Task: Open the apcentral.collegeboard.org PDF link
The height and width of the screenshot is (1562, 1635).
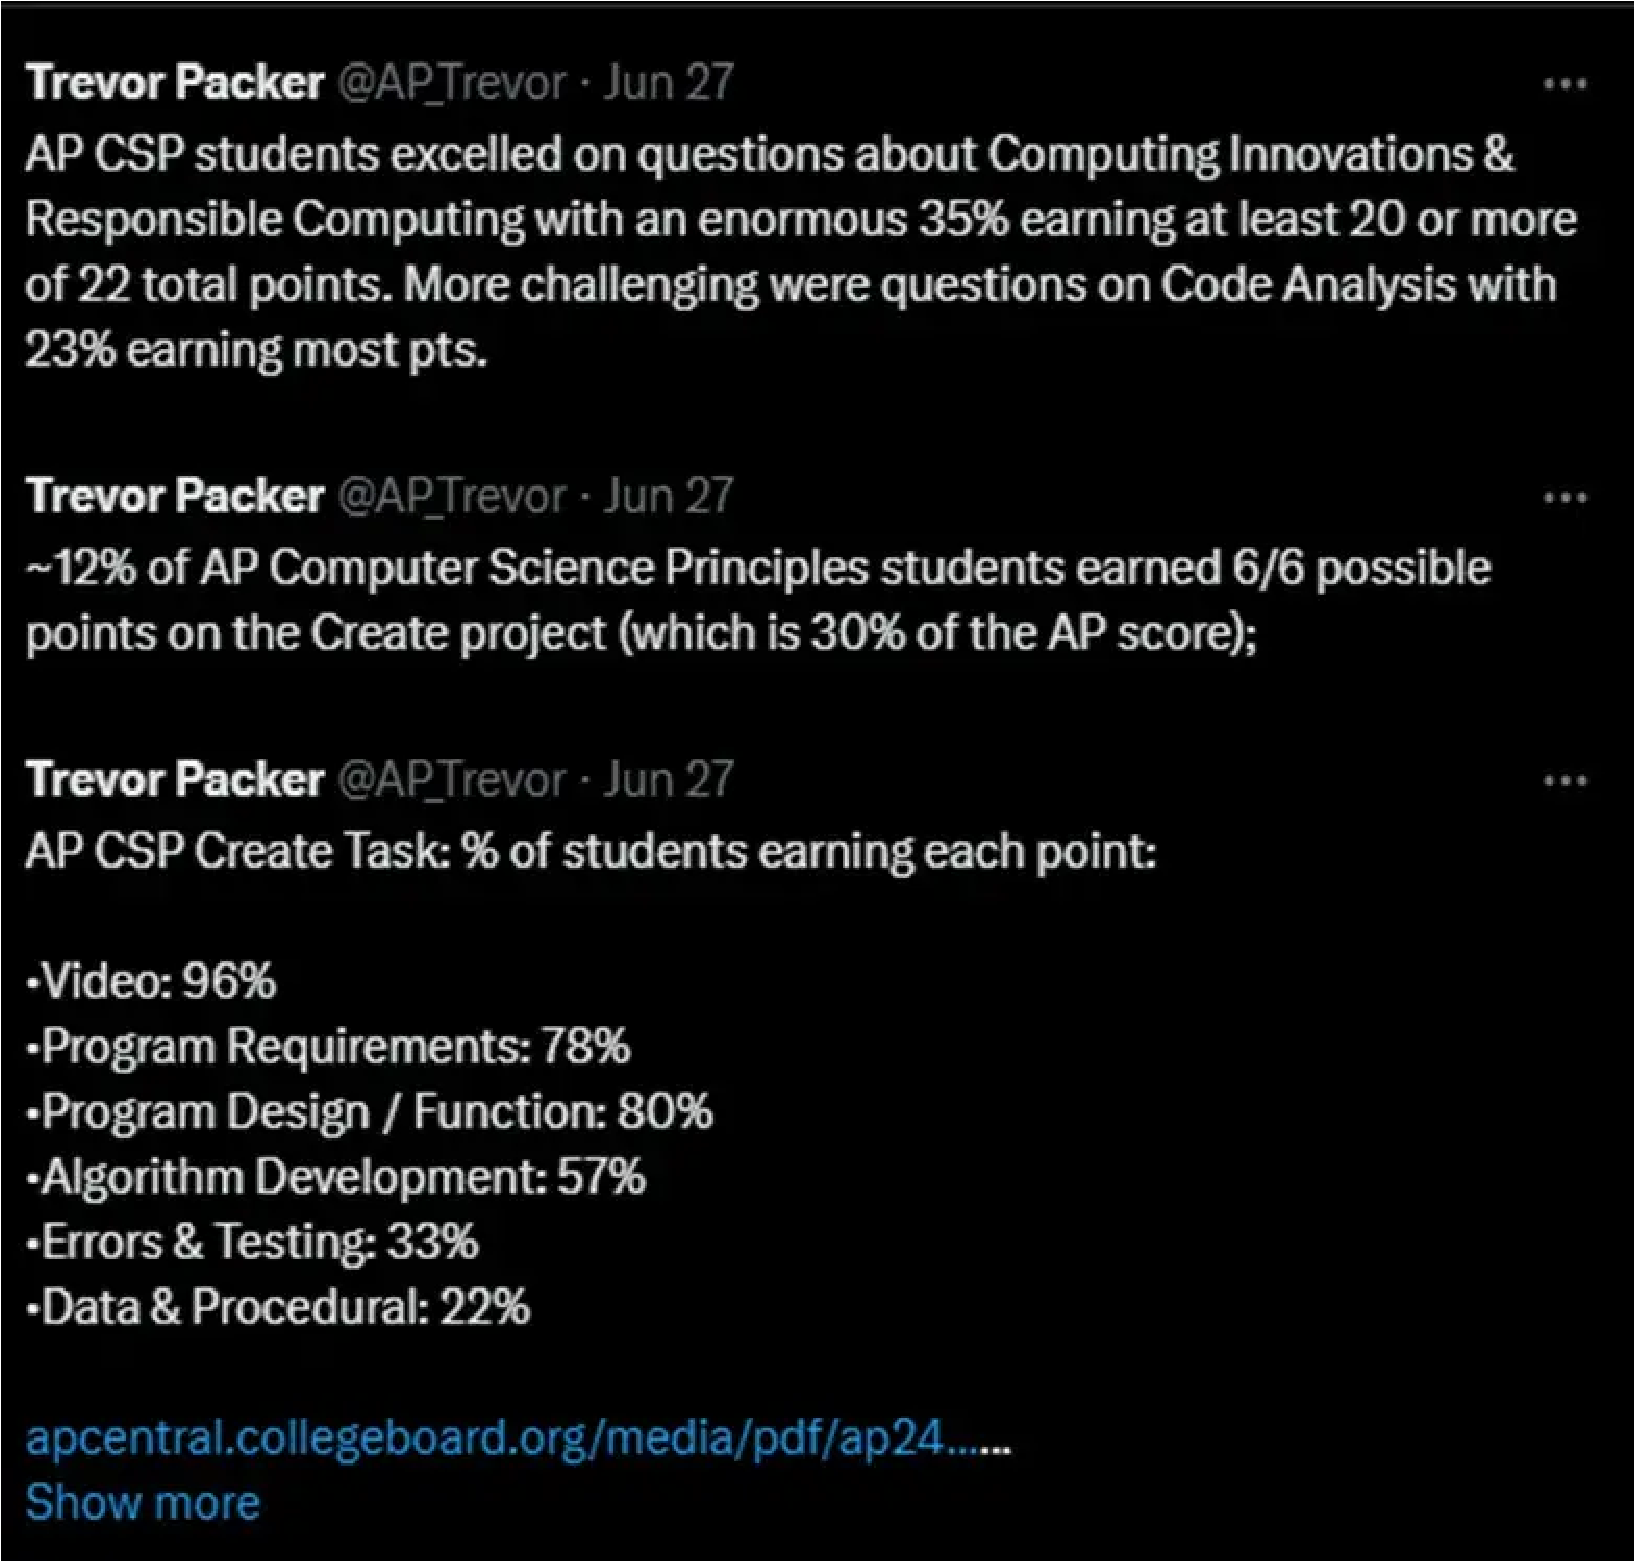Action: tap(516, 1438)
